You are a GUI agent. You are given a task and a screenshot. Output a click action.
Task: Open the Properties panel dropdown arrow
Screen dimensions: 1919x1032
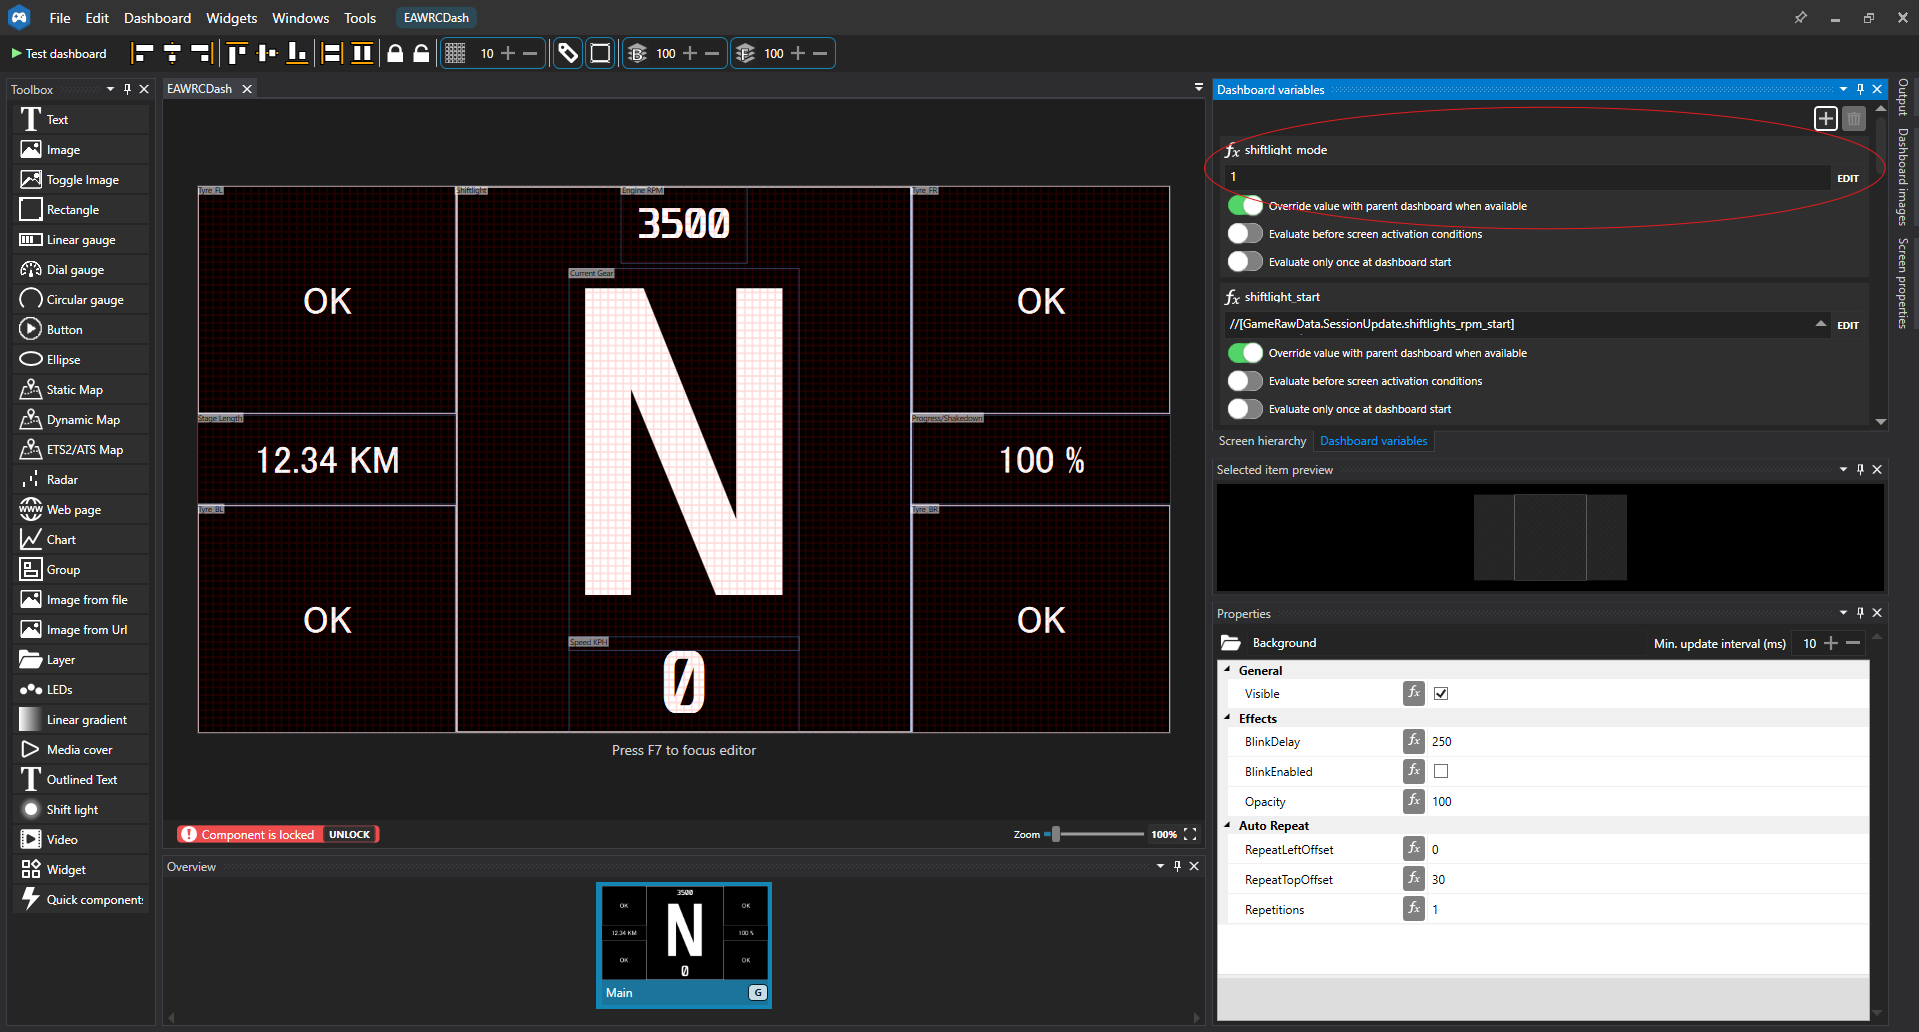click(1843, 613)
